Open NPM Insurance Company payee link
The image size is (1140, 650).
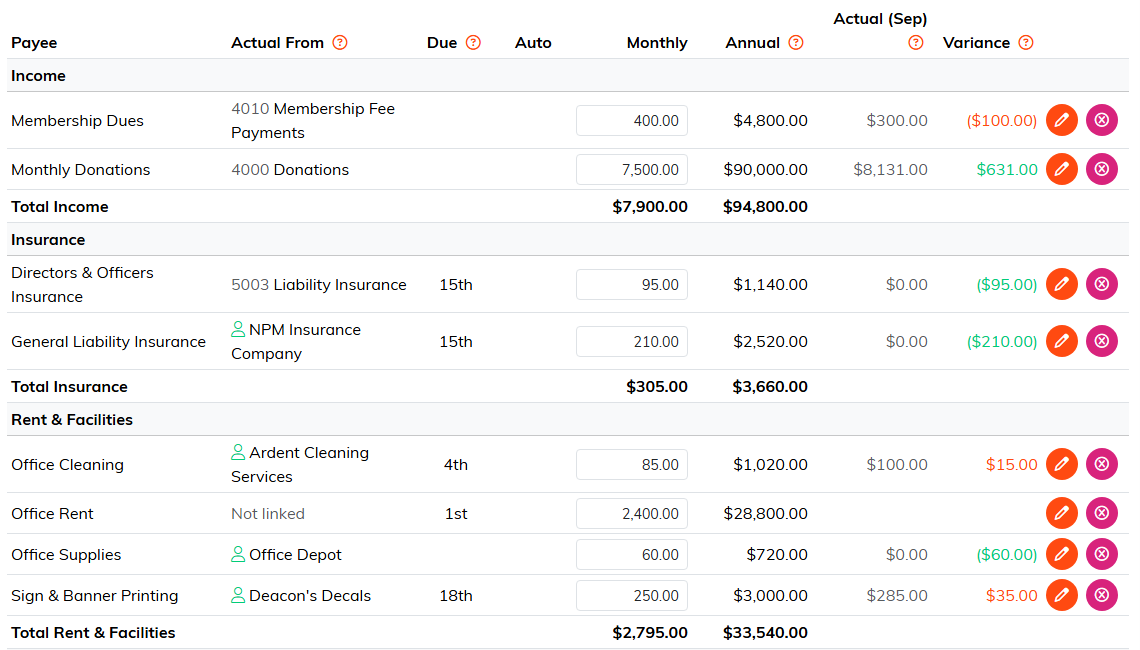[296, 342]
